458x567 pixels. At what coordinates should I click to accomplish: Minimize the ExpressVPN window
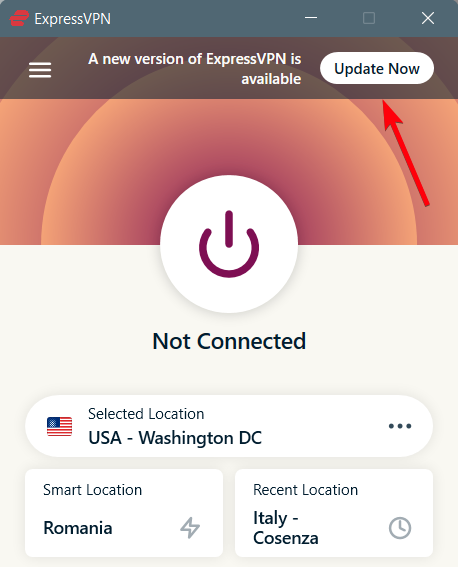pyautogui.click(x=311, y=18)
